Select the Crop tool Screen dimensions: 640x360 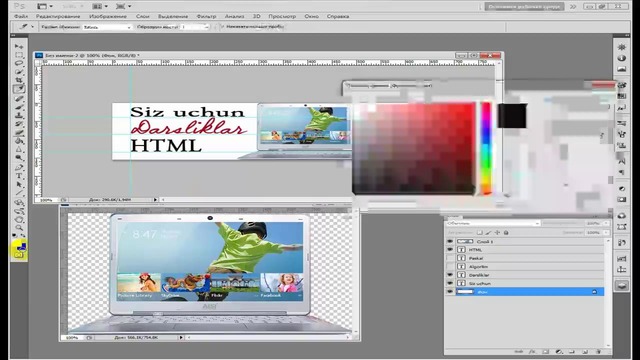[19, 80]
